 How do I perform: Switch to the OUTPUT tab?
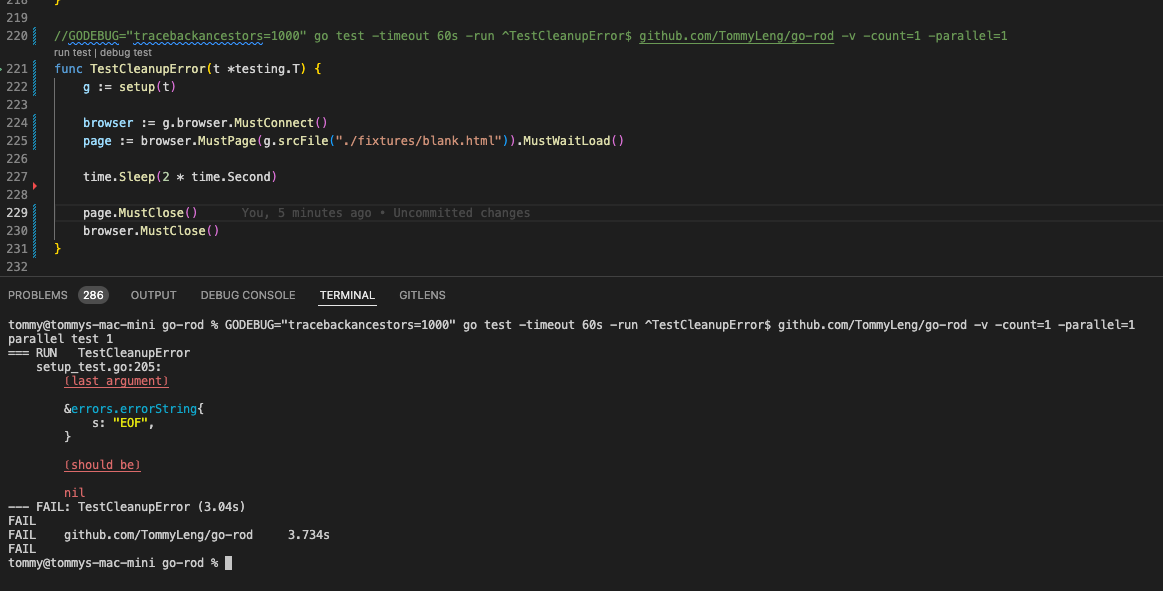tap(154, 295)
